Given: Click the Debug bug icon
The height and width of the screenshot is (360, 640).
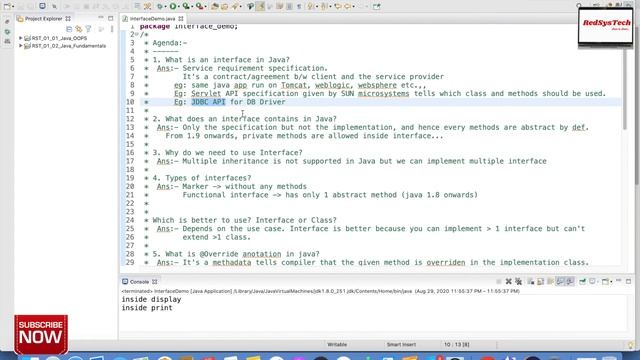Looking at the screenshot, I should point(160,6).
